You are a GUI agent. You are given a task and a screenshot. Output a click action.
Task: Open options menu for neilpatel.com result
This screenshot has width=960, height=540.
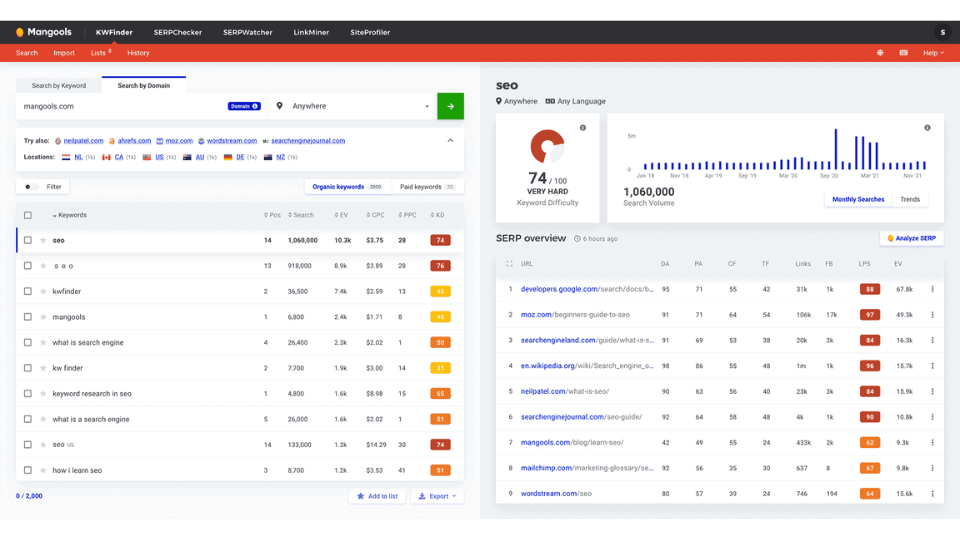[932, 391]
